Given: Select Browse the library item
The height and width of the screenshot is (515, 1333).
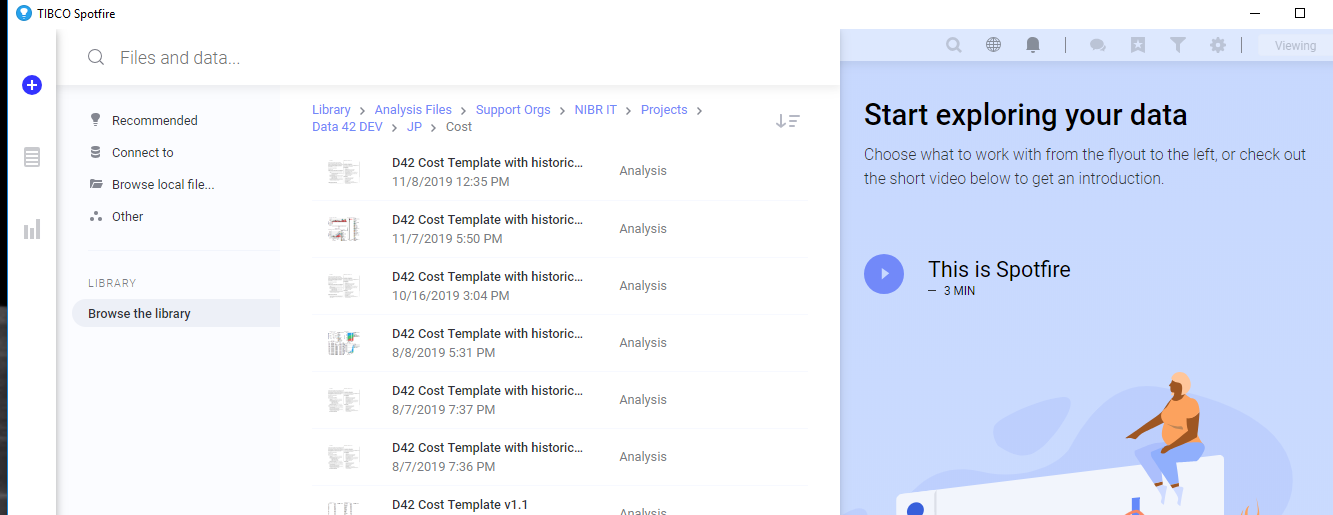Looking at the screenshot, I should tap(139, 314).
